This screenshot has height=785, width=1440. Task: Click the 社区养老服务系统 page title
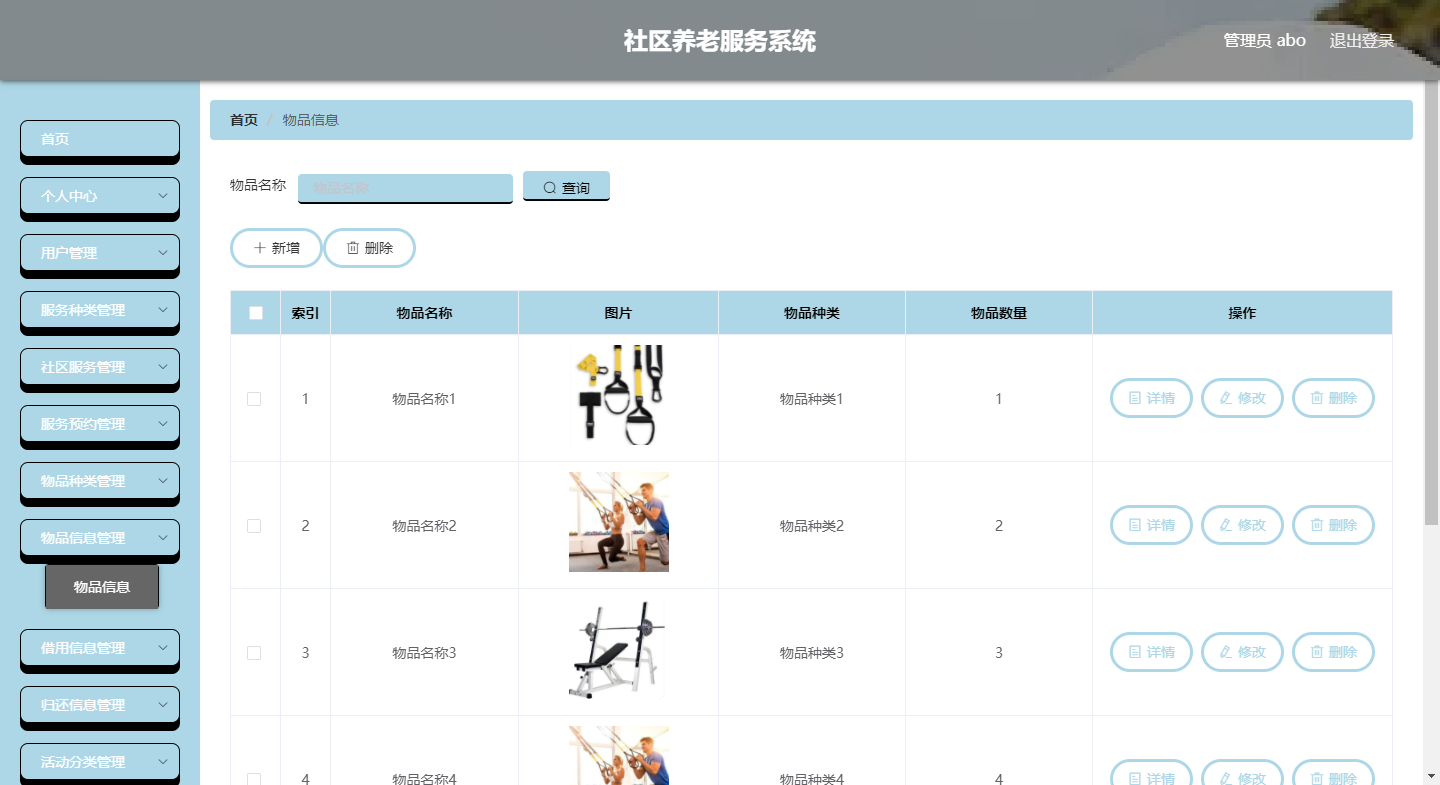pyautogui.click(x=720, y=41)
